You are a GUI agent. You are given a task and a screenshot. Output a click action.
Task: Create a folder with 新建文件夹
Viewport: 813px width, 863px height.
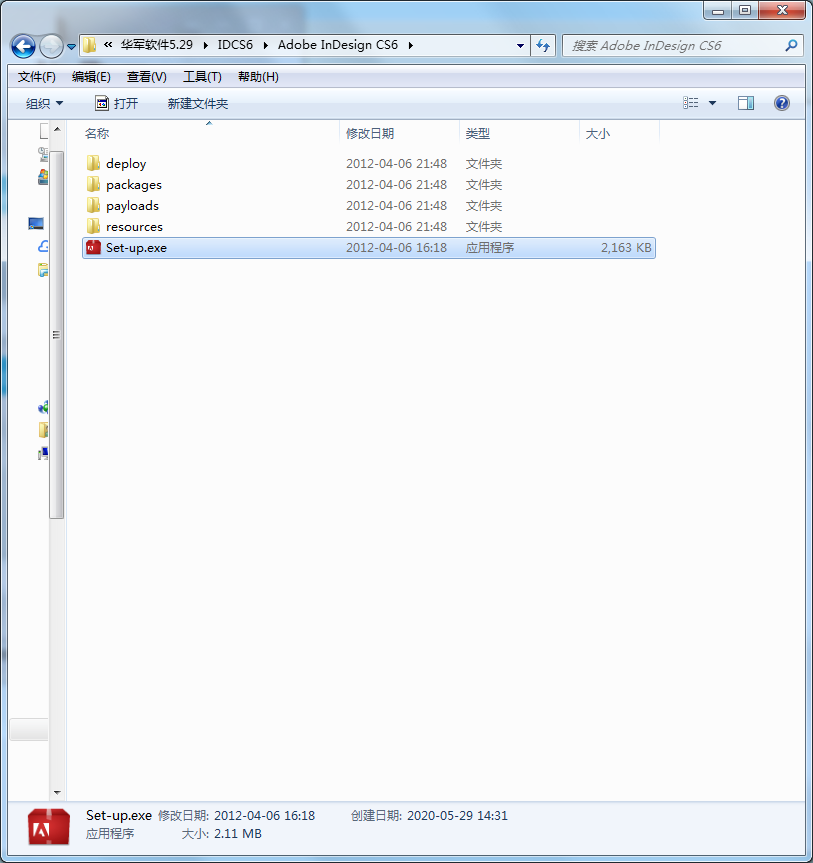click(198, 103)
